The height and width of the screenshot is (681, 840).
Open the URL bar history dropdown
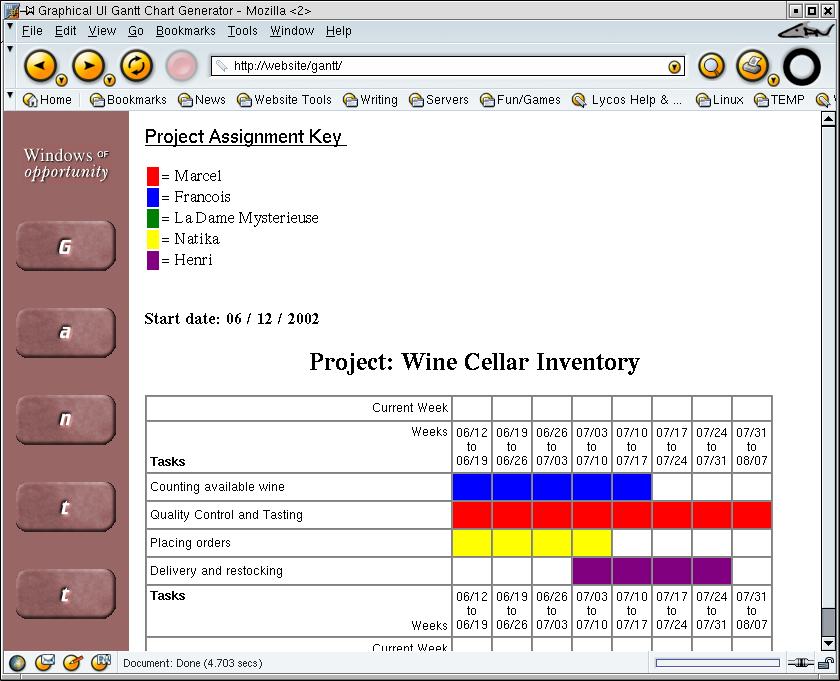[x=675, y=67]
